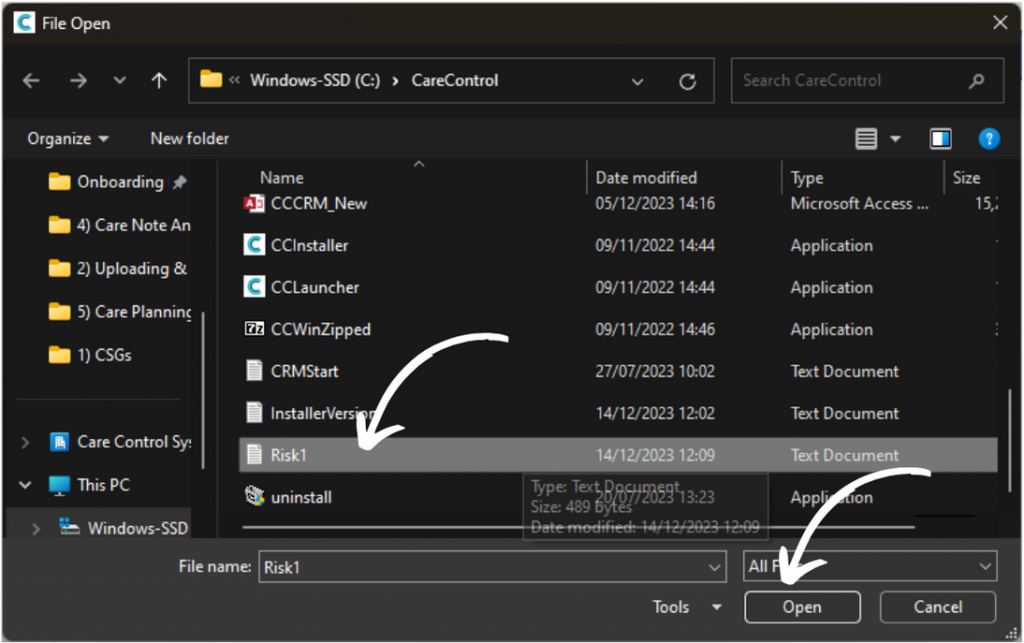Click the uninstall file name
This screenshot has width=1024, height=643.
[x=301, y=497]
